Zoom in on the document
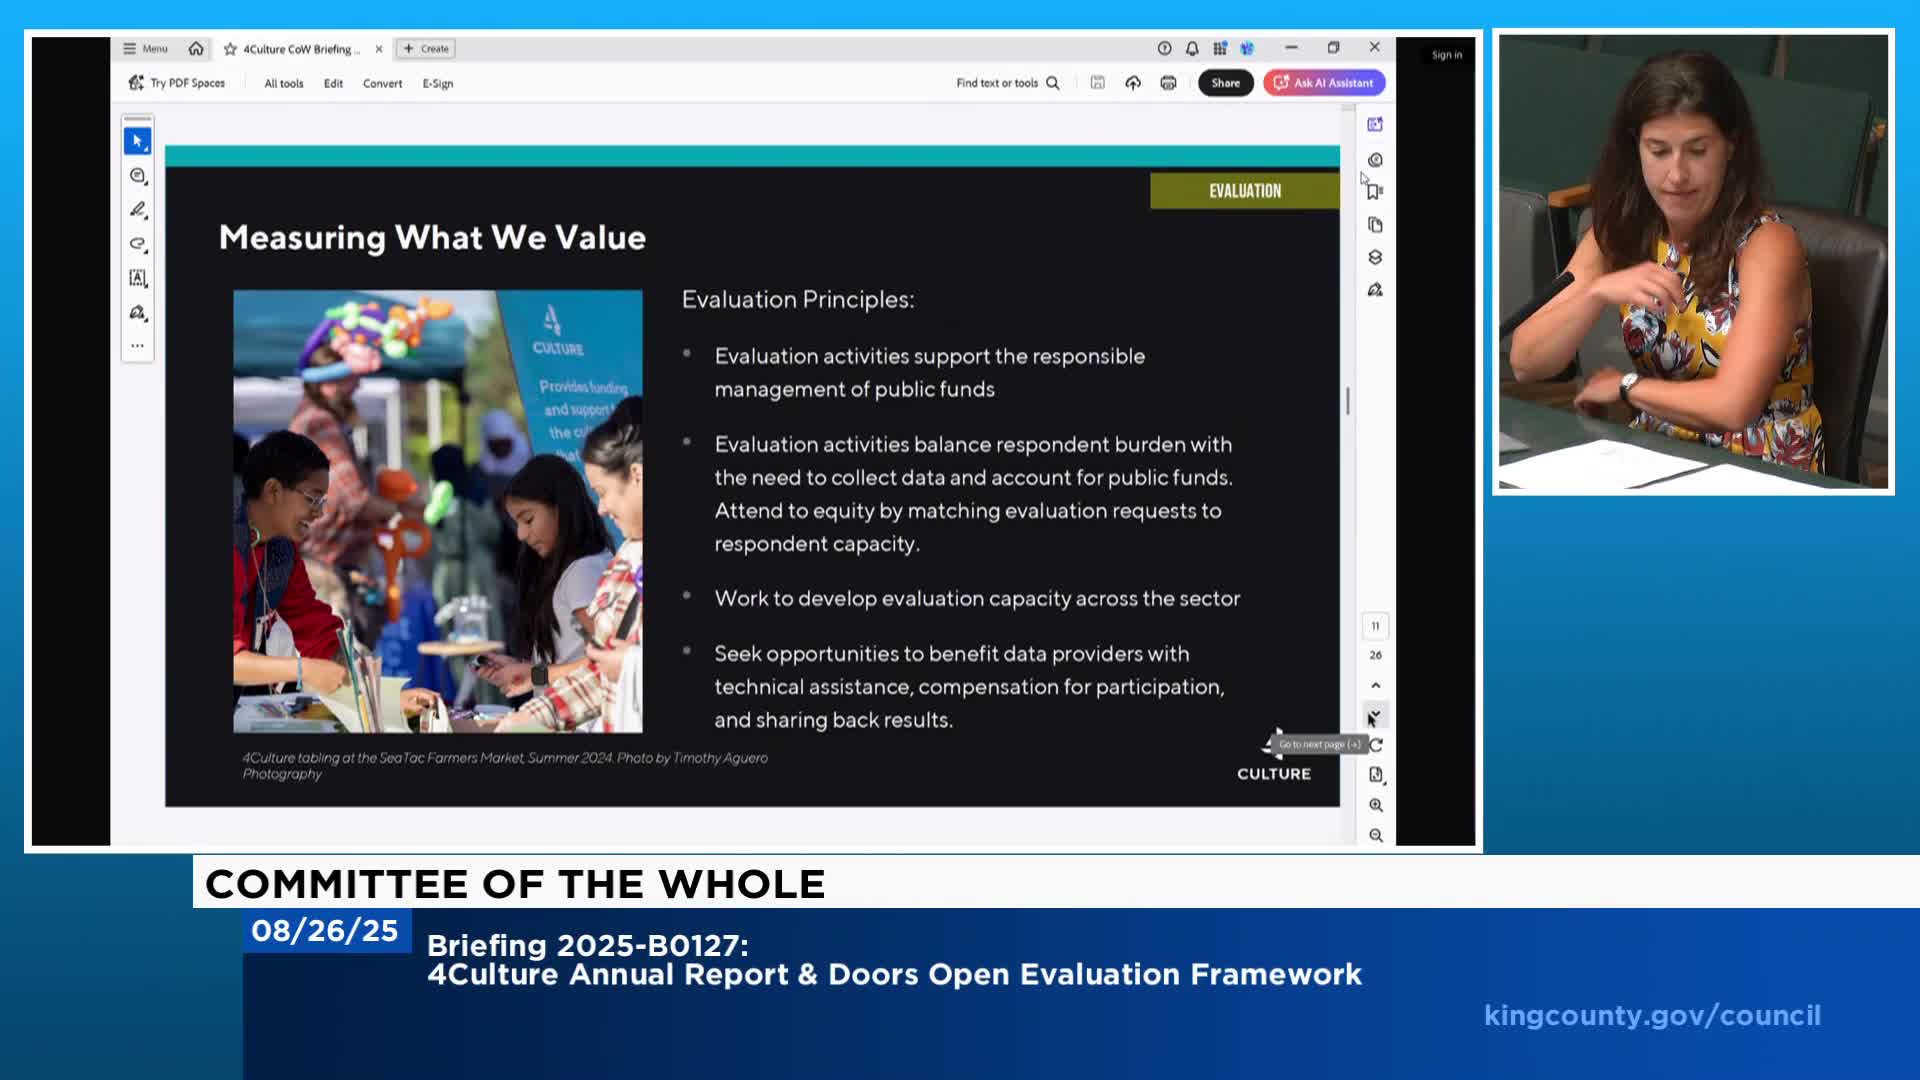This screenshot has height=1080, width=1920. pos(1376,805)
